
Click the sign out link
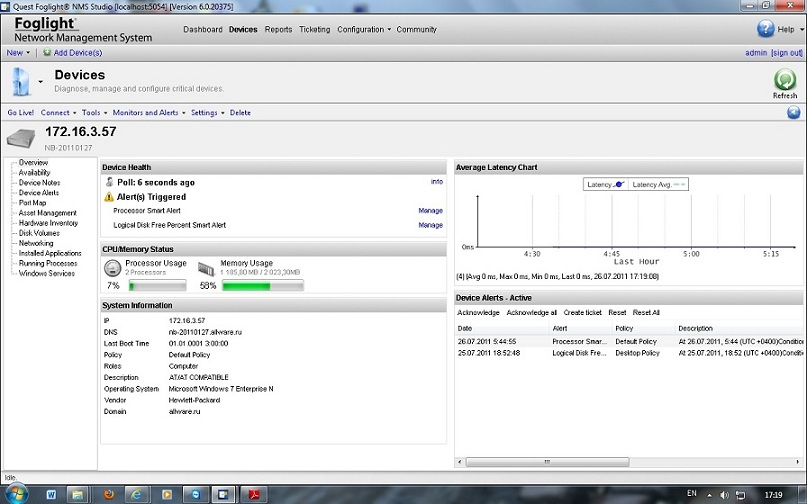786,53
